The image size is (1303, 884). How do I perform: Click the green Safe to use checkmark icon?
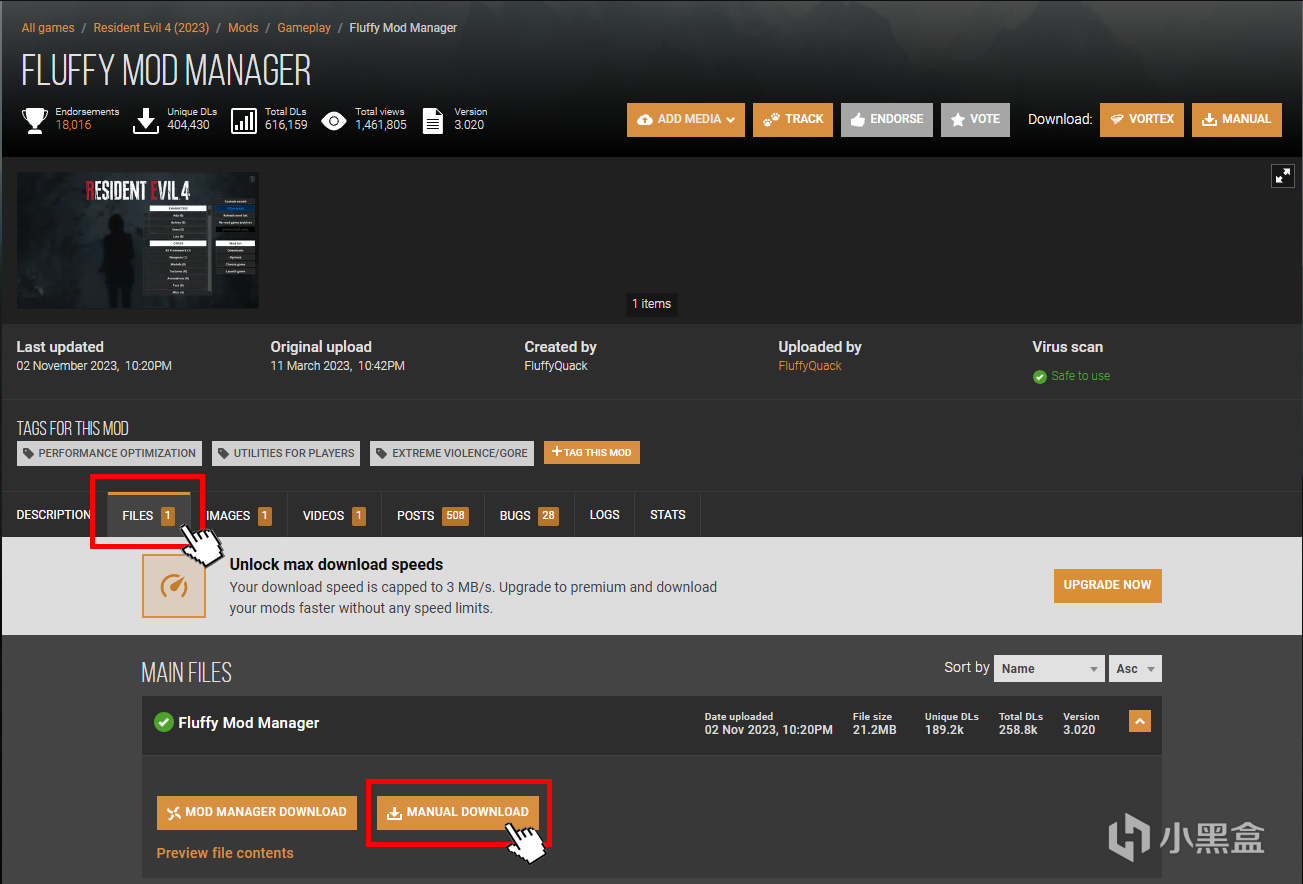pos(1040,377)
